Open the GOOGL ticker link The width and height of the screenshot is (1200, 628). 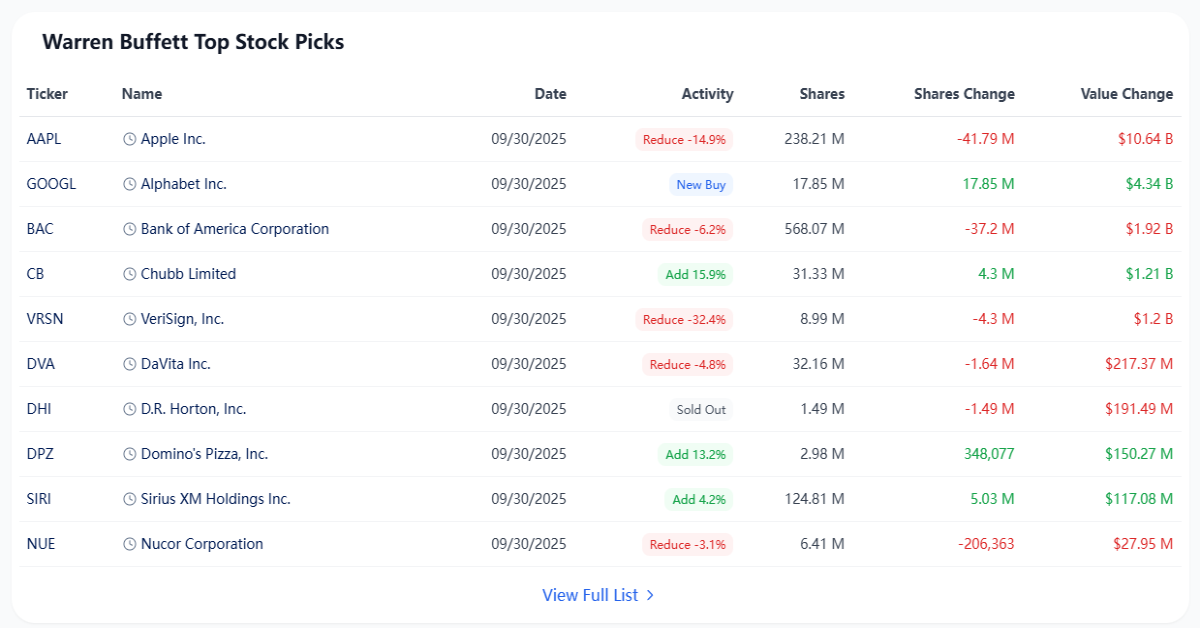(x=51, y=184)
